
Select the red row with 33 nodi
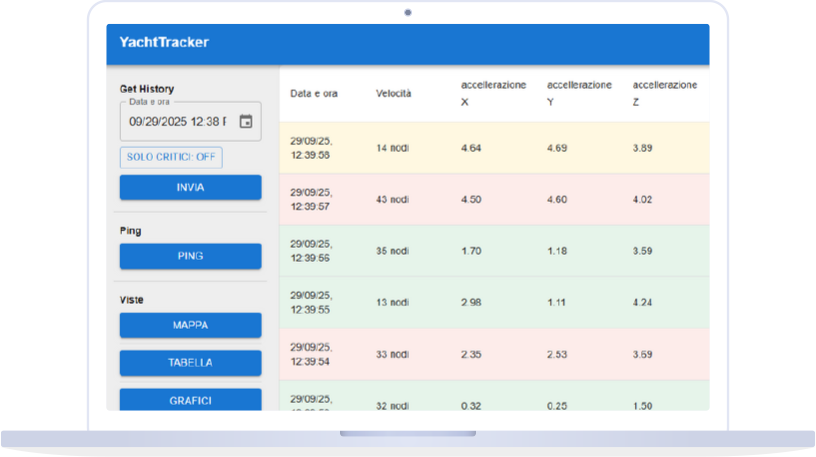click(x=494, y=354)
